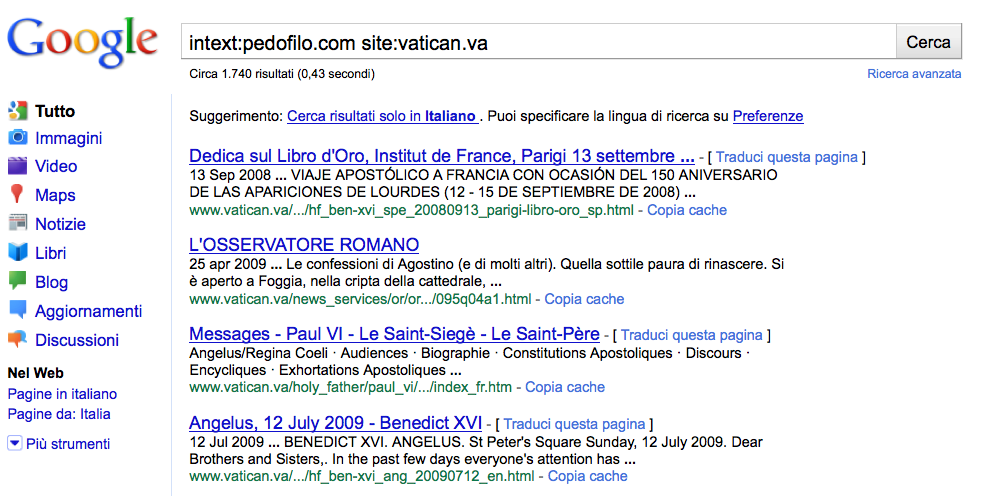
Task: Click the Aggiornamenti blue bubble icon
Action: click(17, 311)
